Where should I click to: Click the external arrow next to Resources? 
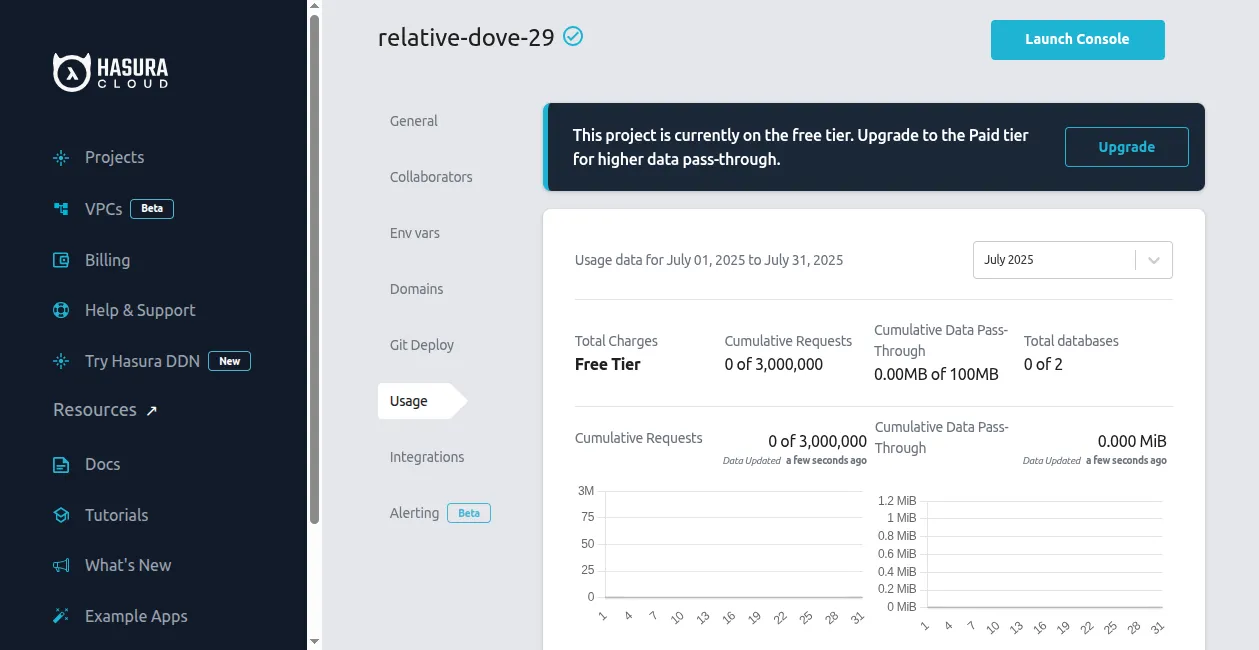(152, 410)
